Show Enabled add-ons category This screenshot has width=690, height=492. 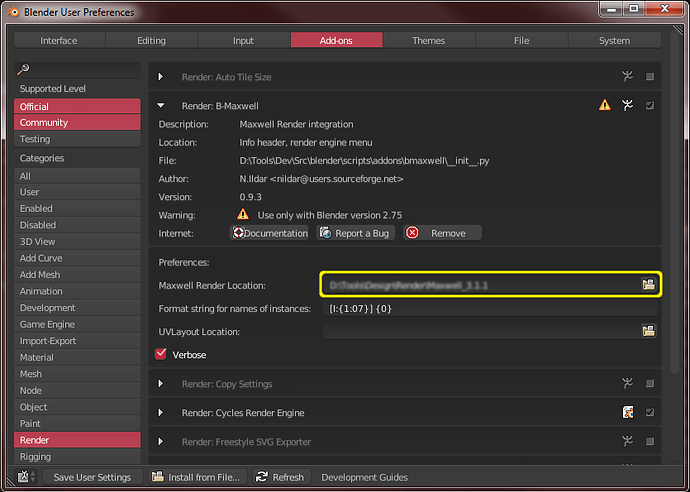coord(77,209)
